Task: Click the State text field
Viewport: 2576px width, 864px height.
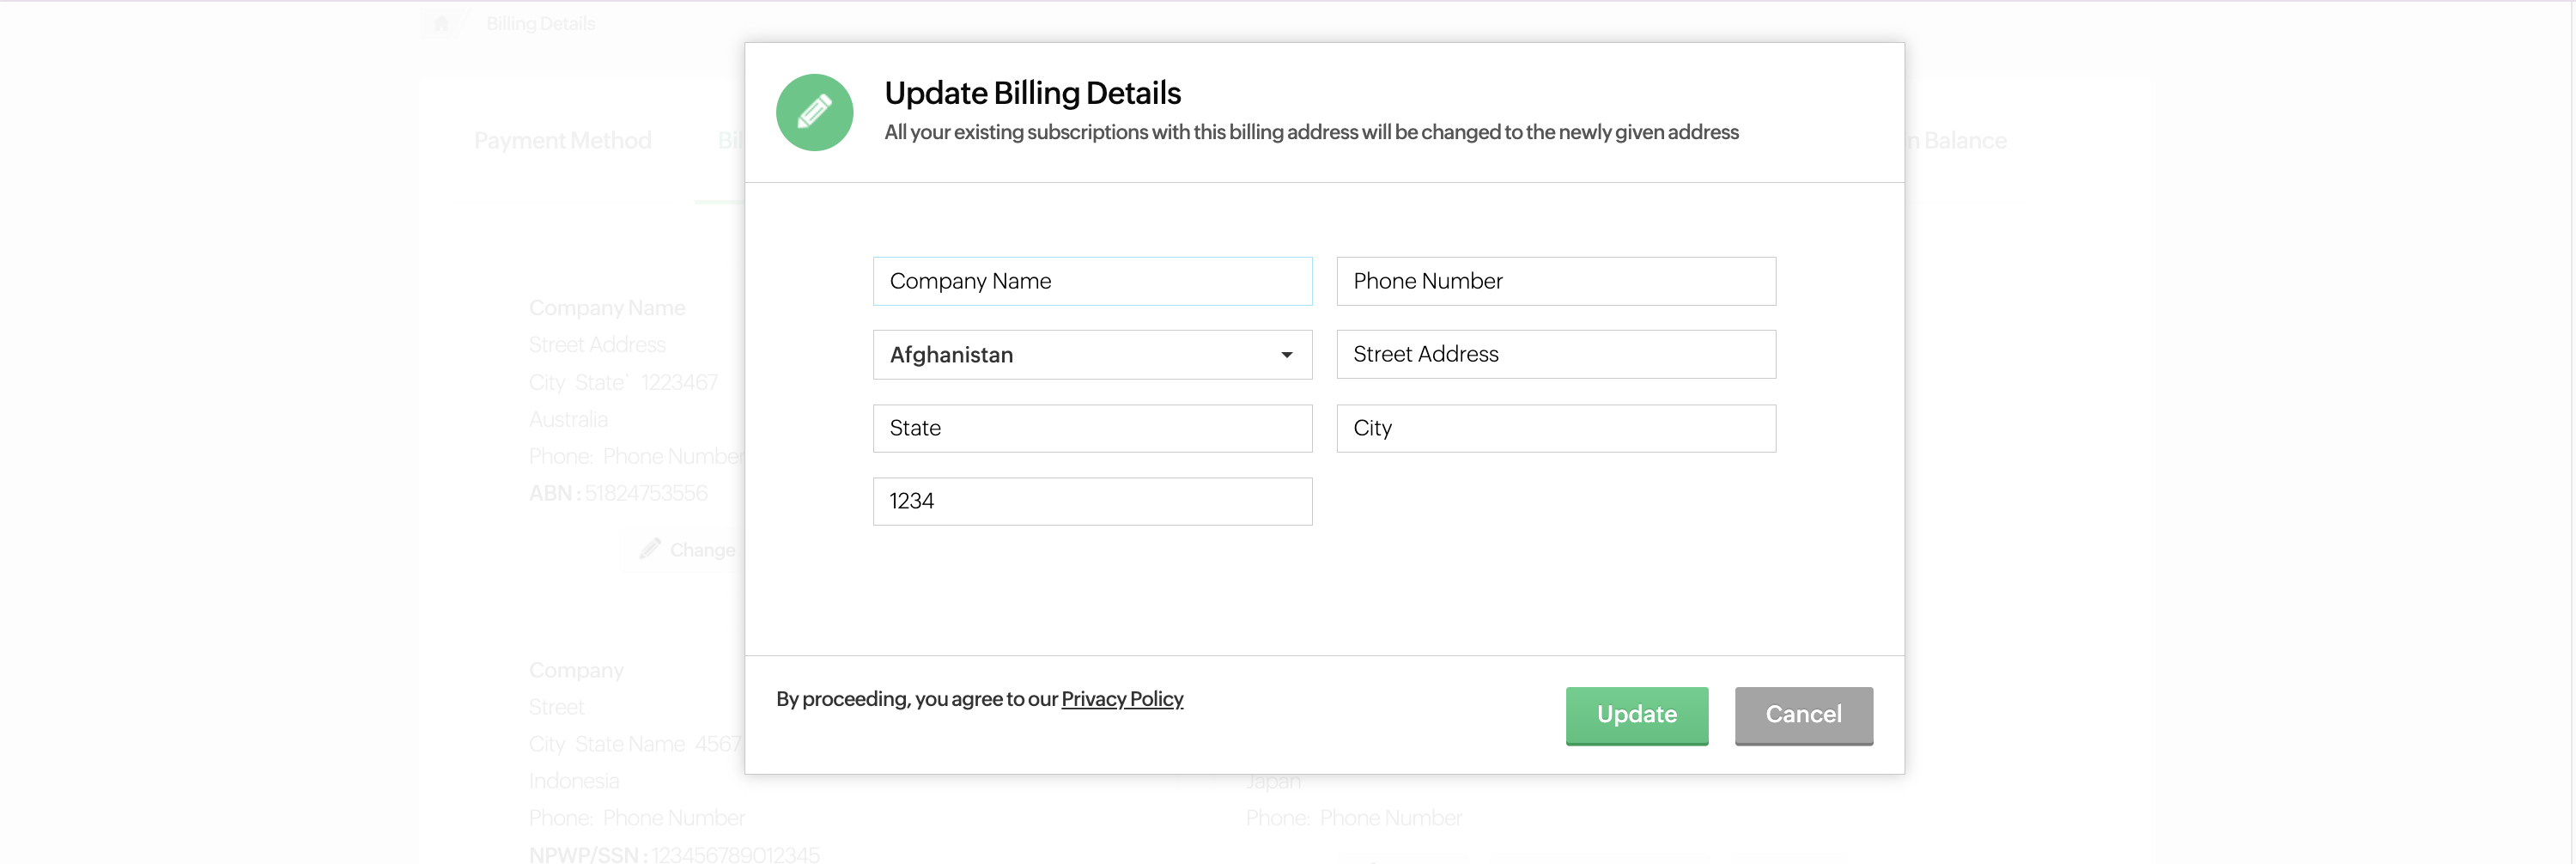Action: pos(1092,428)
